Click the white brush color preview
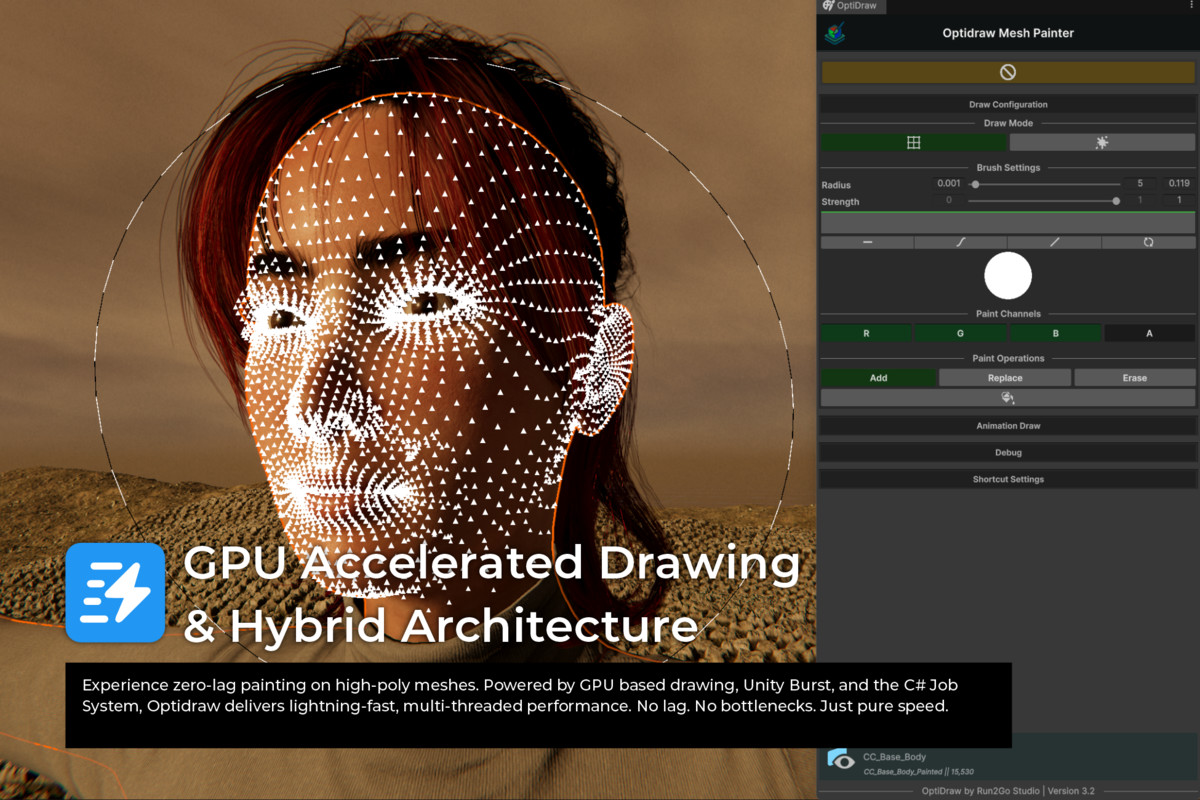The image size is (1200, 800). coord(1008,276)
